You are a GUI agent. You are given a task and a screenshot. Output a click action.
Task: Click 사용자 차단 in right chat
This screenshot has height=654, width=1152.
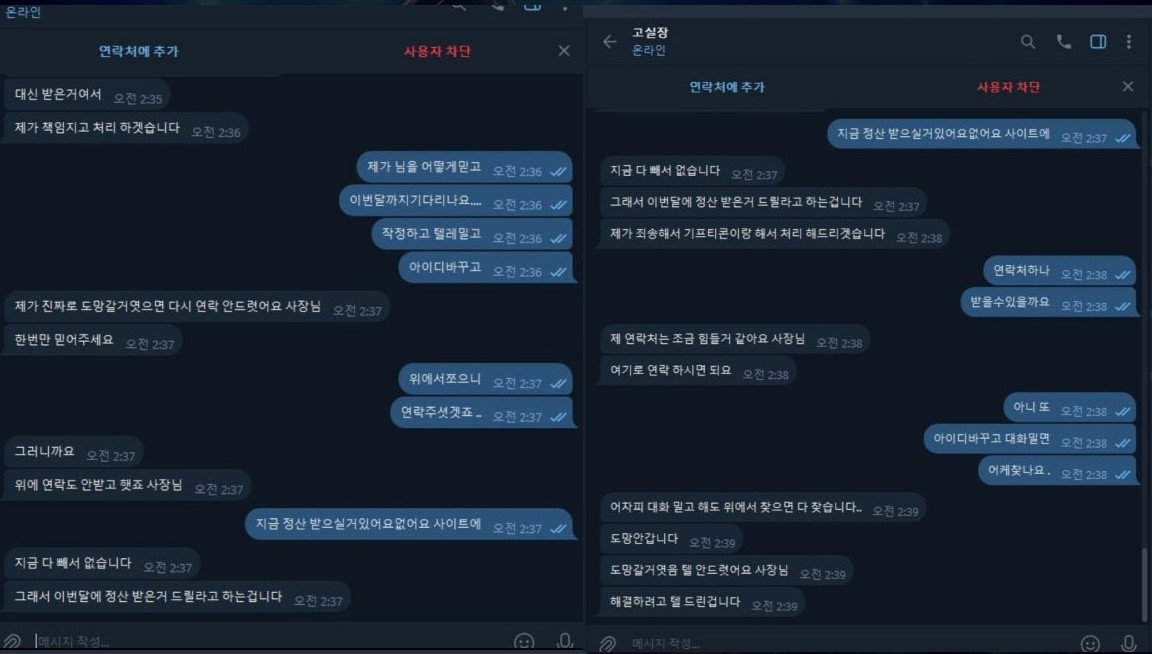pyautogui.click(x=1008, y=87)
